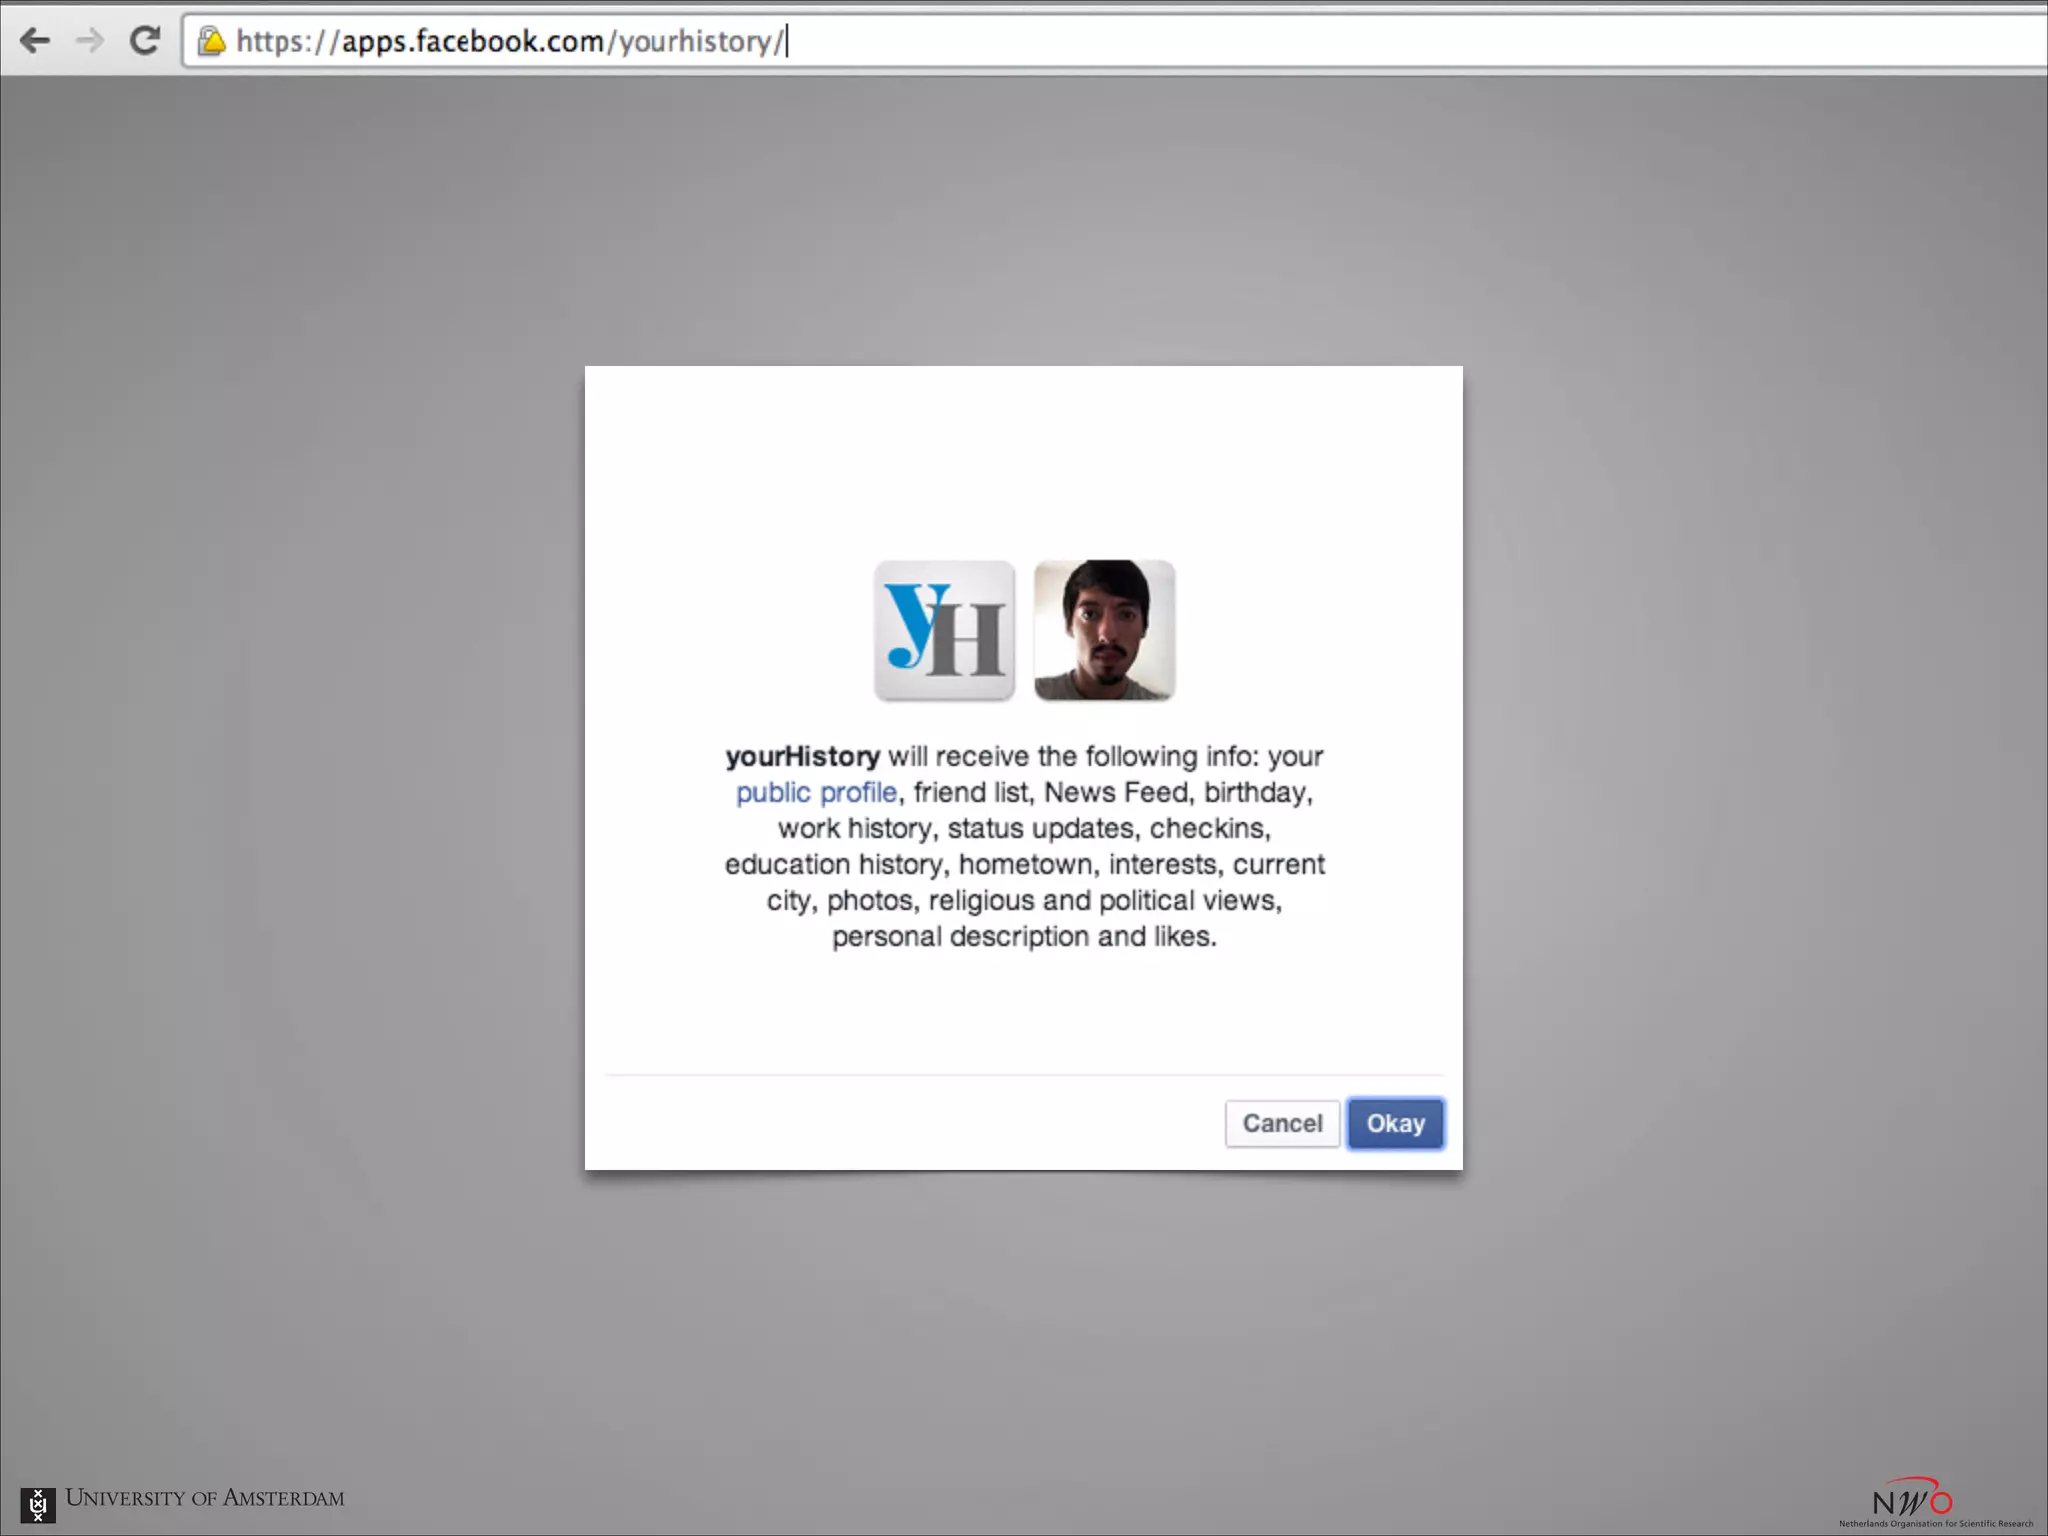
Task: Open the public profile link
Action: click(816, 792)
